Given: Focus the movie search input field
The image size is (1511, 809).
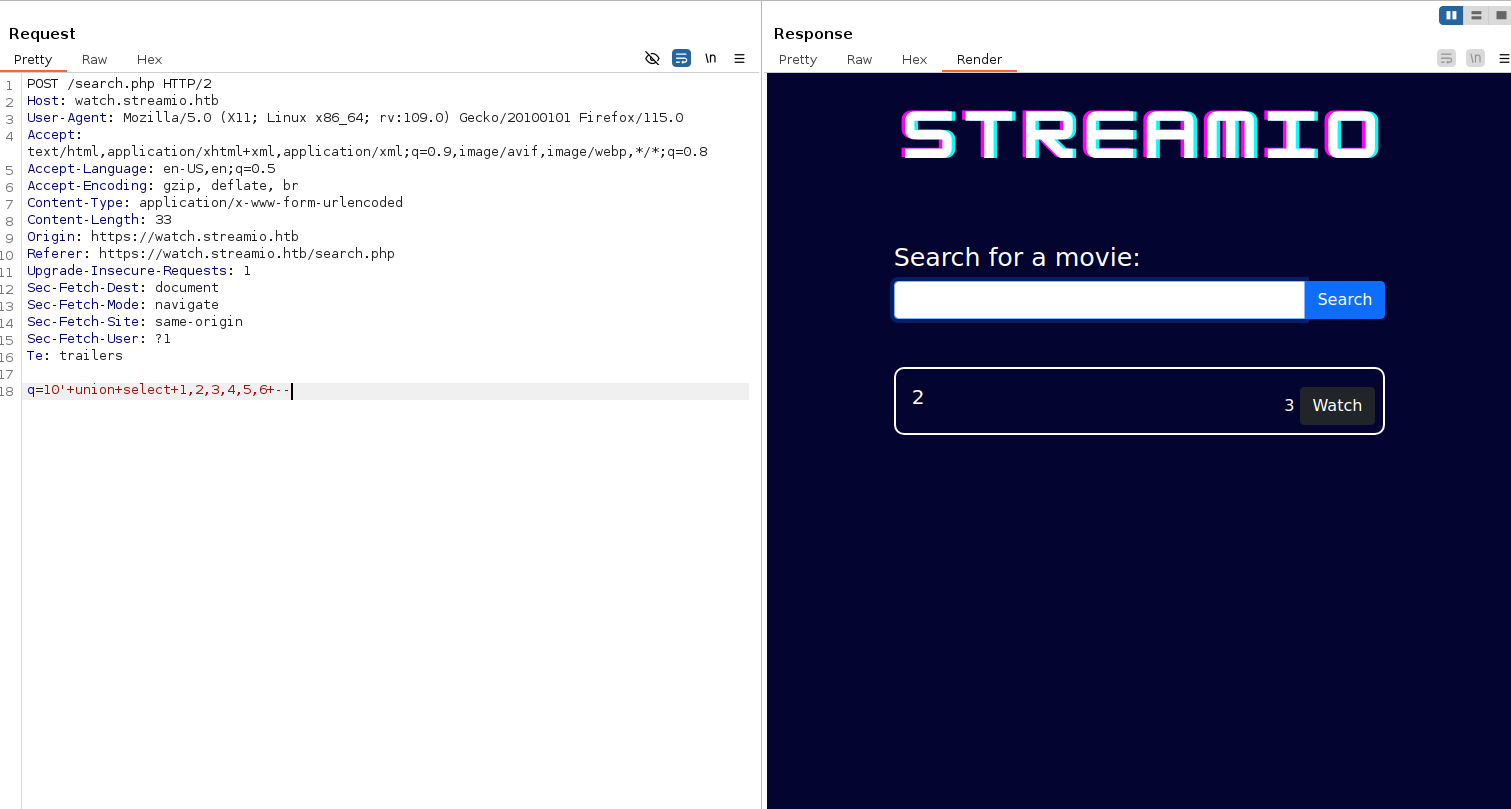Looking at the screenshot, I should point(1098,300).
